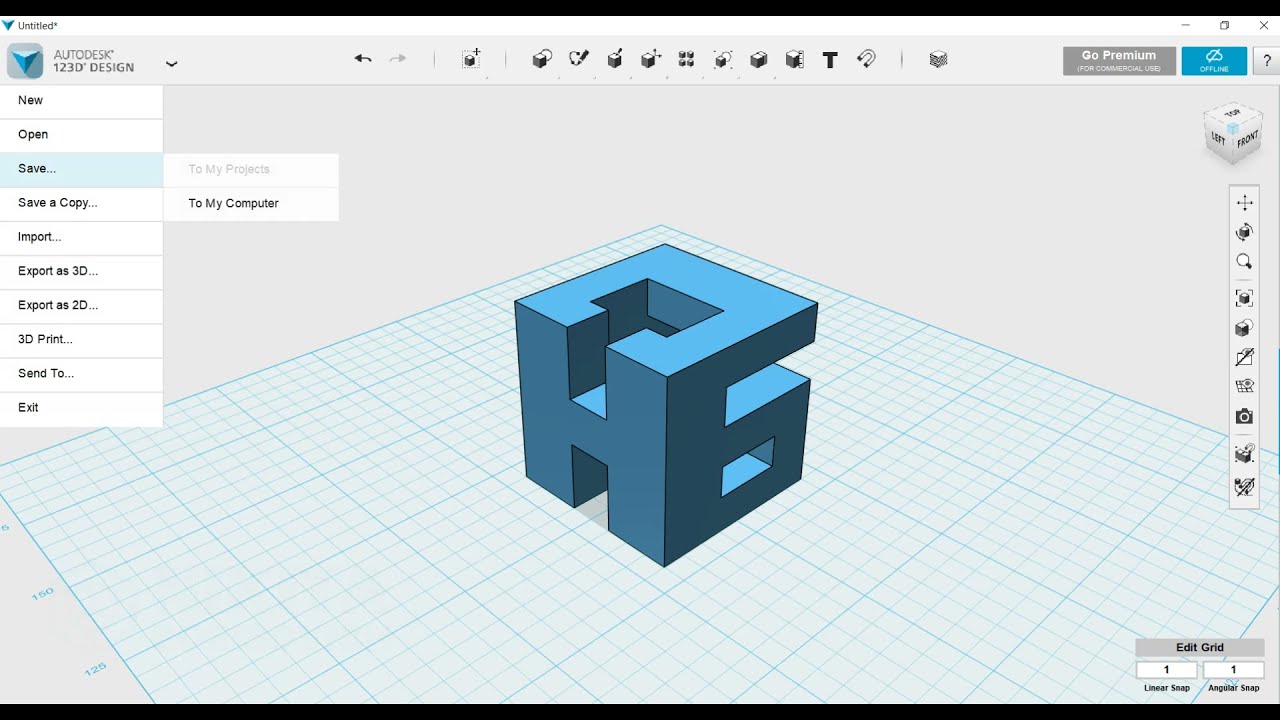Click the Offline cloud status button
1280x720 pixels.
tap(1214, 61)
